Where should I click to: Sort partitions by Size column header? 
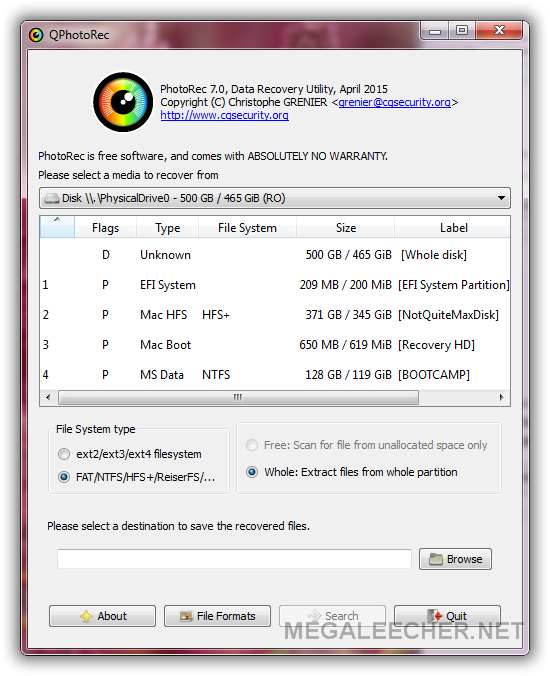pyautogui.click(x=346, y=228)
